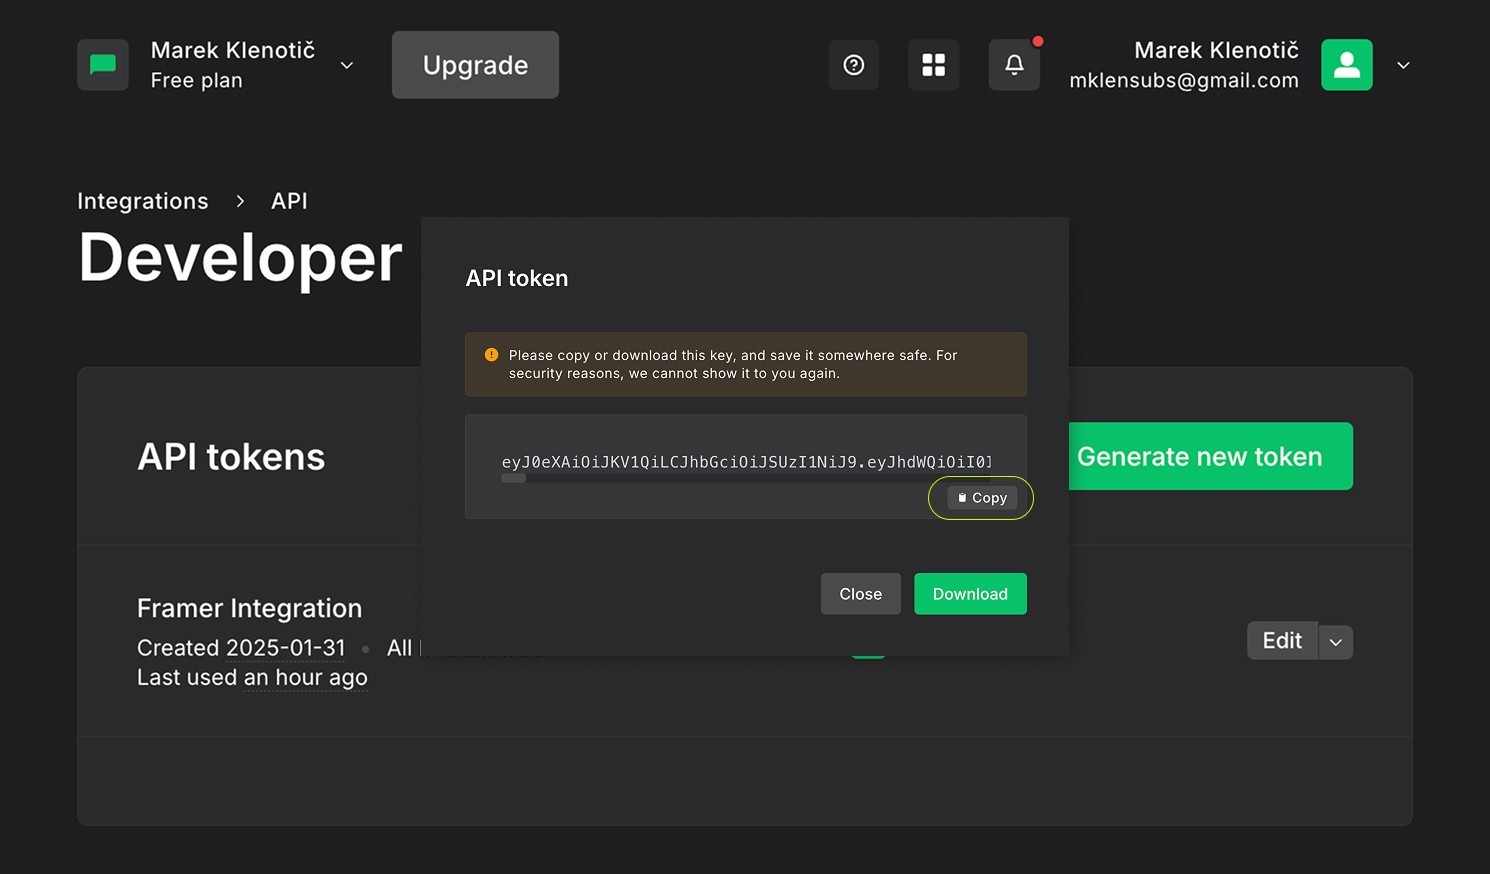Viewport: 1490px width, 874px height.
Task: Expand the workspace selector chevron beside Free plan
Action: (x=346, y=65)
